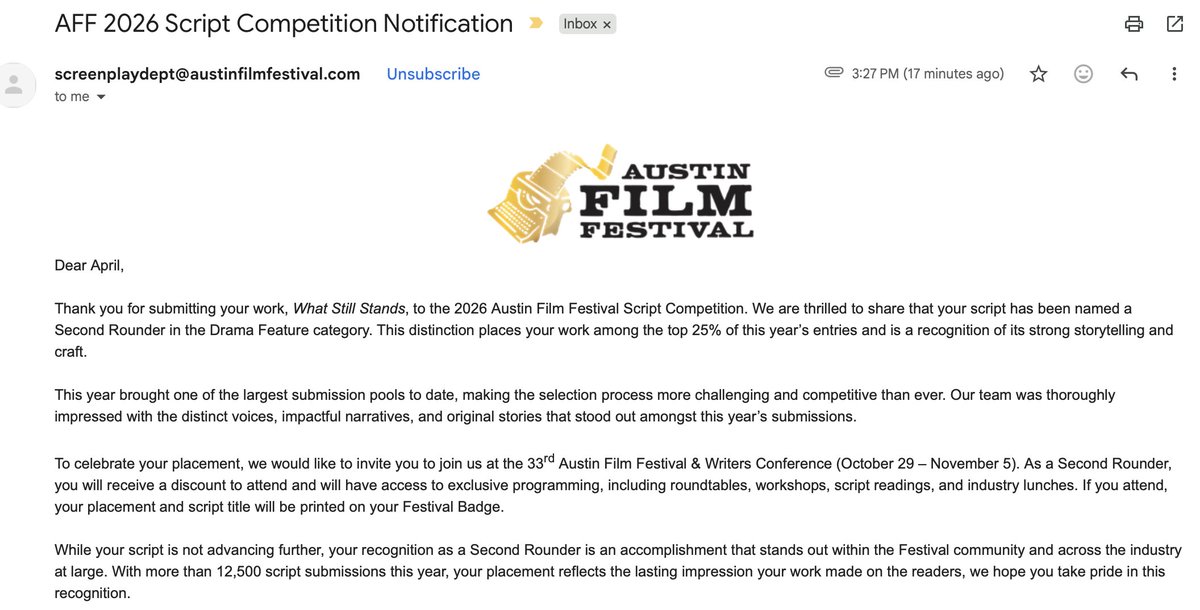Click the italic script title What Still Stands
This screenshot has height=610, width=1200.
pyautogui.click(x=351, y=309)
